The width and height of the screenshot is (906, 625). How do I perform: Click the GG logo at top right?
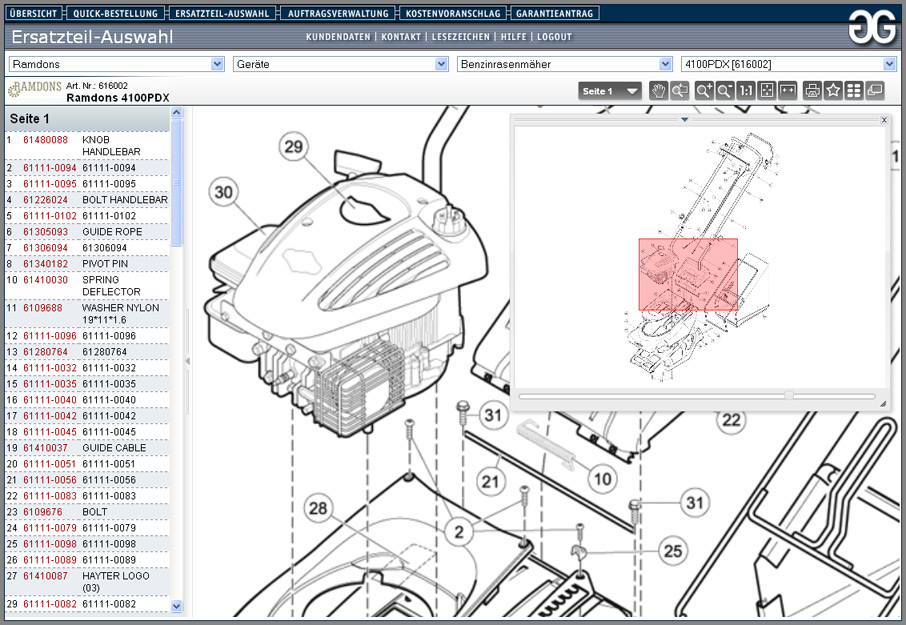tap(871, 27)
